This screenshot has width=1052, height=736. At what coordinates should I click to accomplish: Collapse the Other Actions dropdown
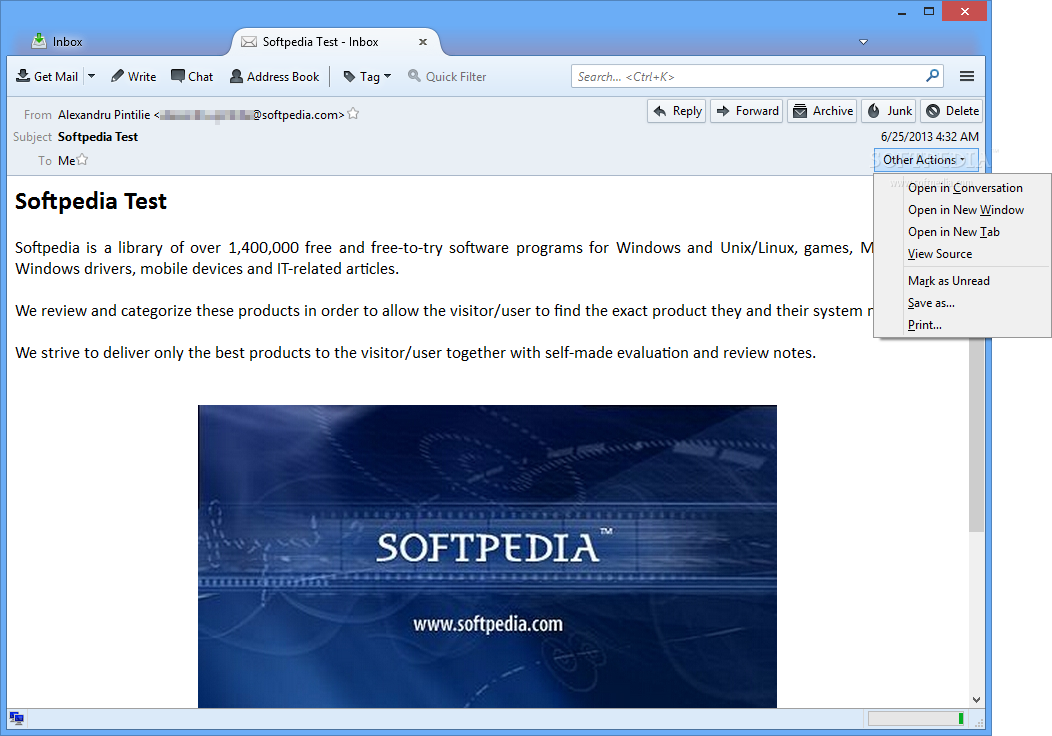[x=924, y=160]
